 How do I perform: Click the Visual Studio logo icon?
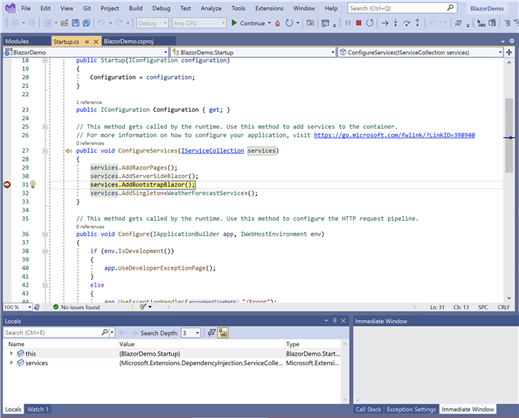11,8
